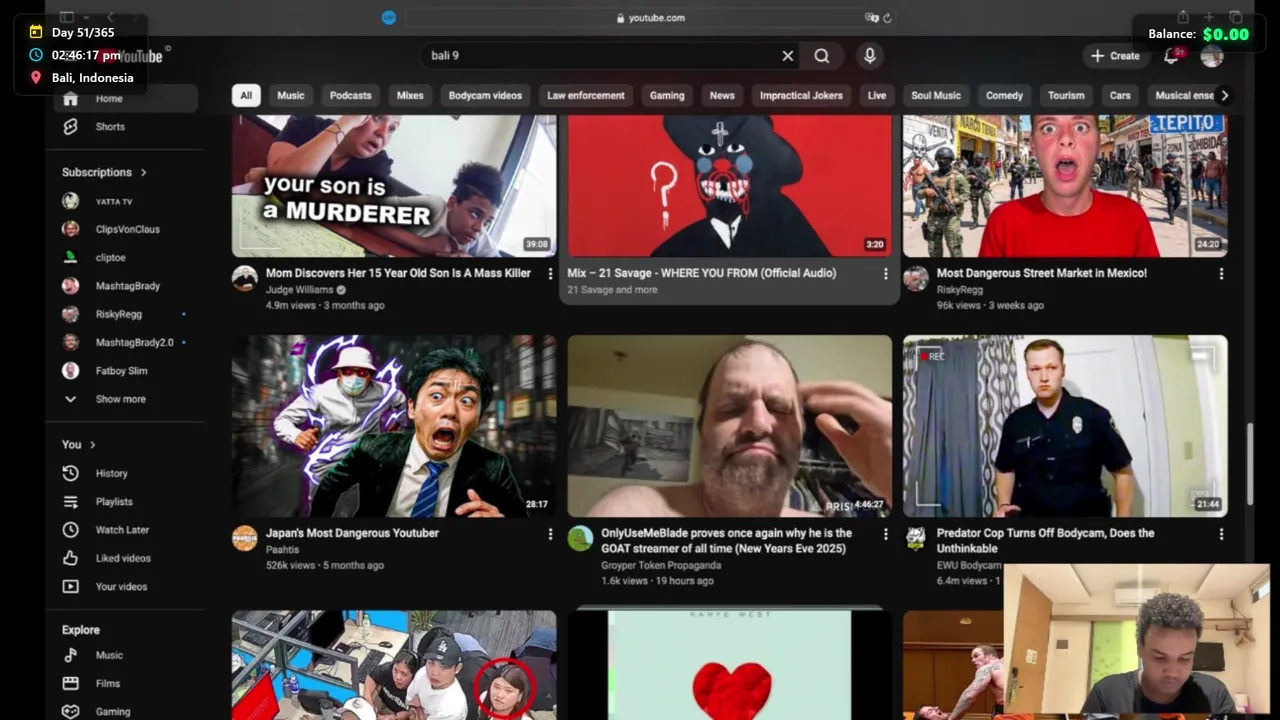
Task: Select Soul Music filter chip
Action: point(936,96)
